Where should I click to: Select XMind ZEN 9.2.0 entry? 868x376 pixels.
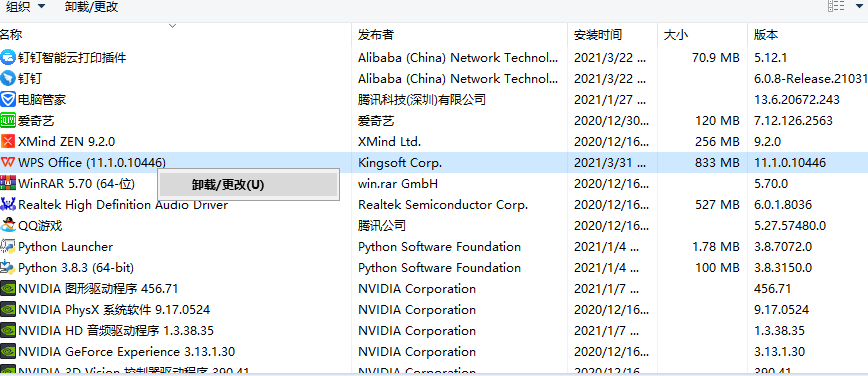(66, 141)
